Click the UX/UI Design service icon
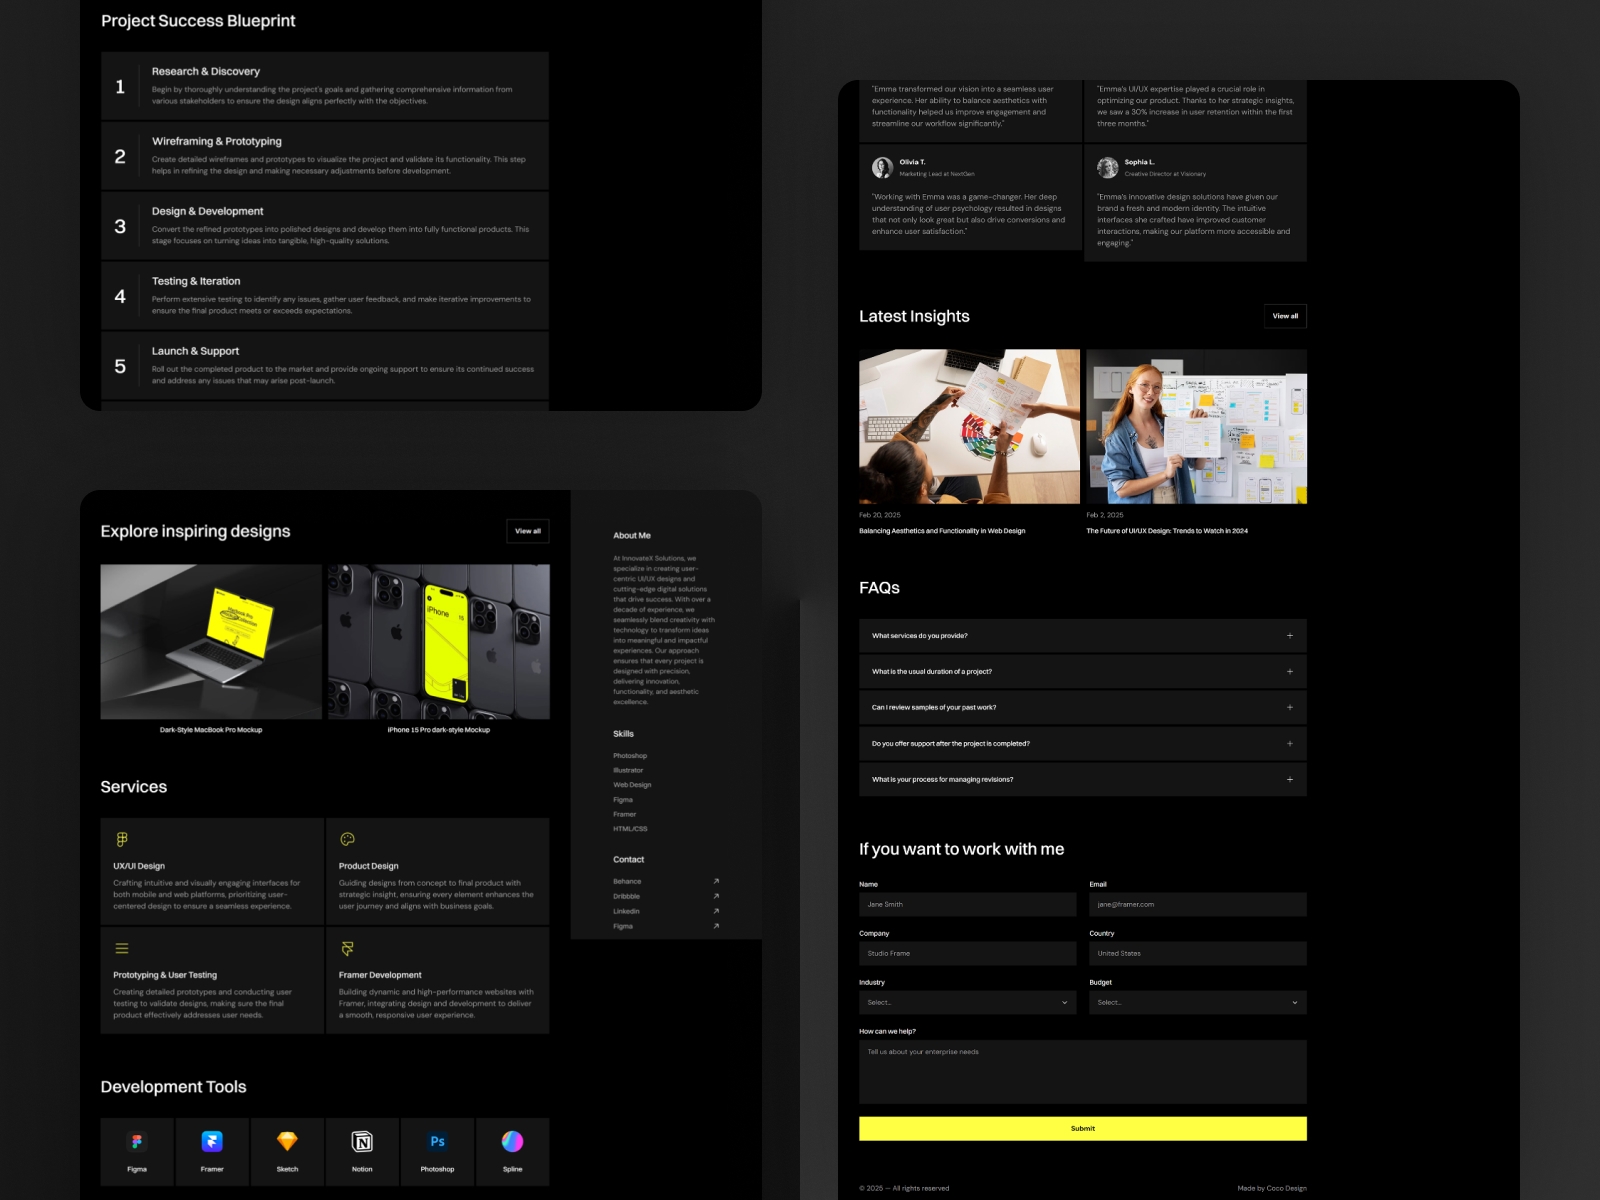 pyautogui.click(x=122, y=839)
